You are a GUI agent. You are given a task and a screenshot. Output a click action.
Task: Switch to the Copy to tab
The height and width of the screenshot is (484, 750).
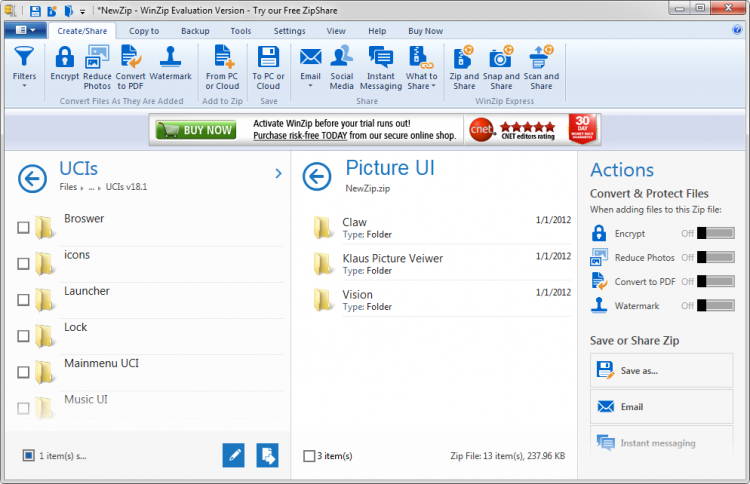pyautogui.click(x=144, y=31)
